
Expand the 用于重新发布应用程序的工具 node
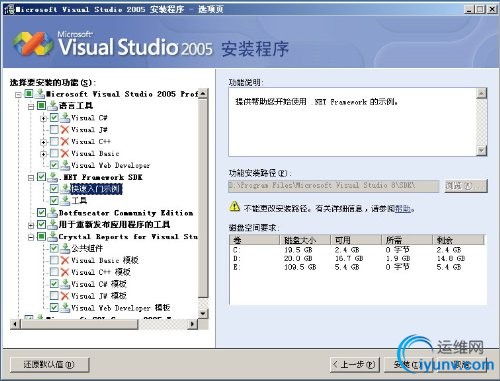pyautogui.click(x=31, y=225)
